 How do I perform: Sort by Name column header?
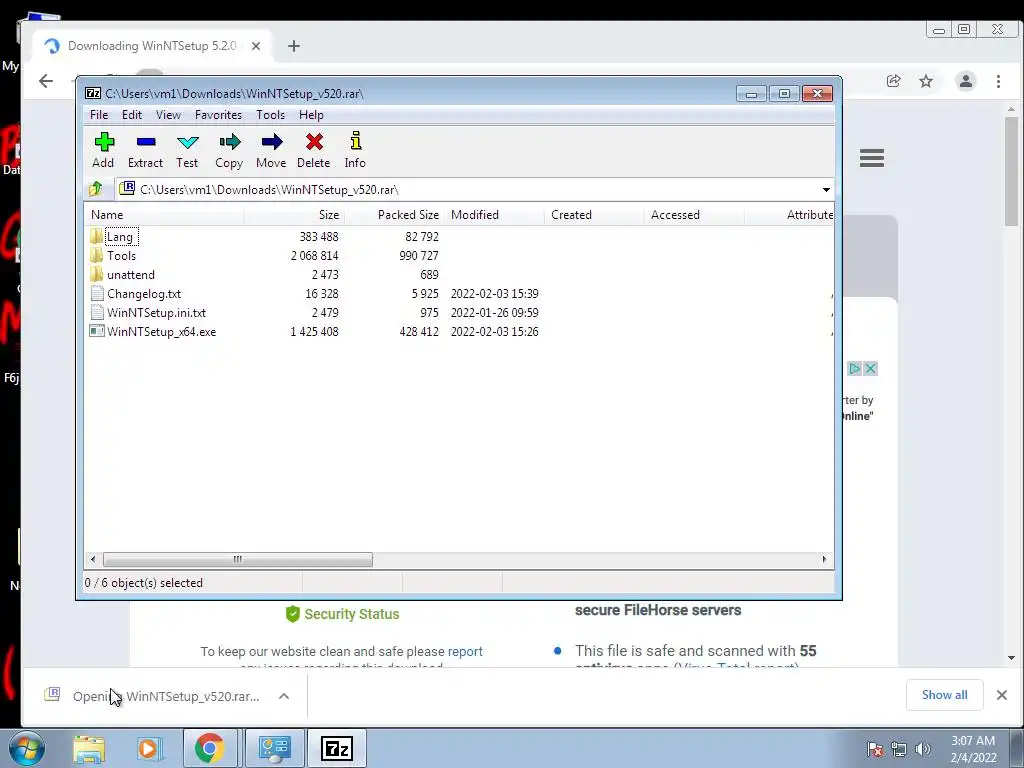point(165,214)
